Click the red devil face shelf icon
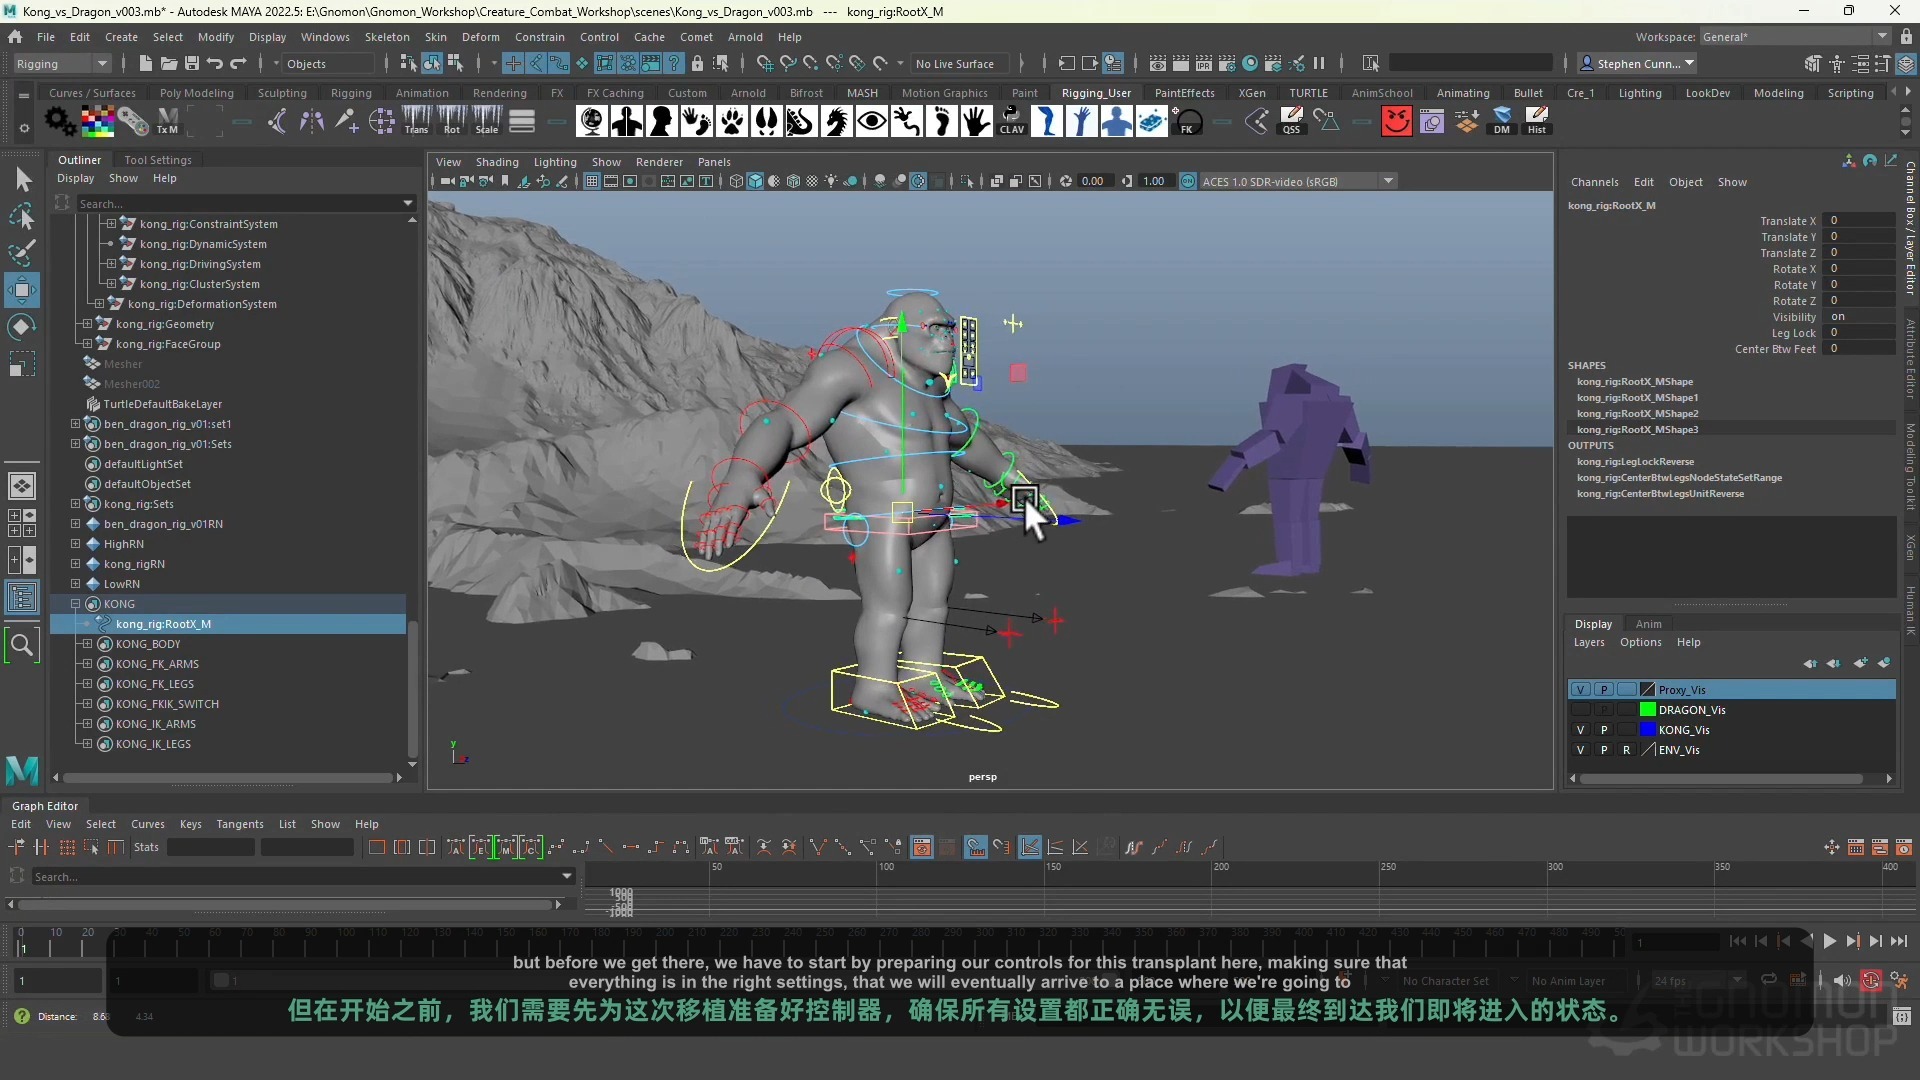The image size is (1920, 1080). (x=1396, y=122)
